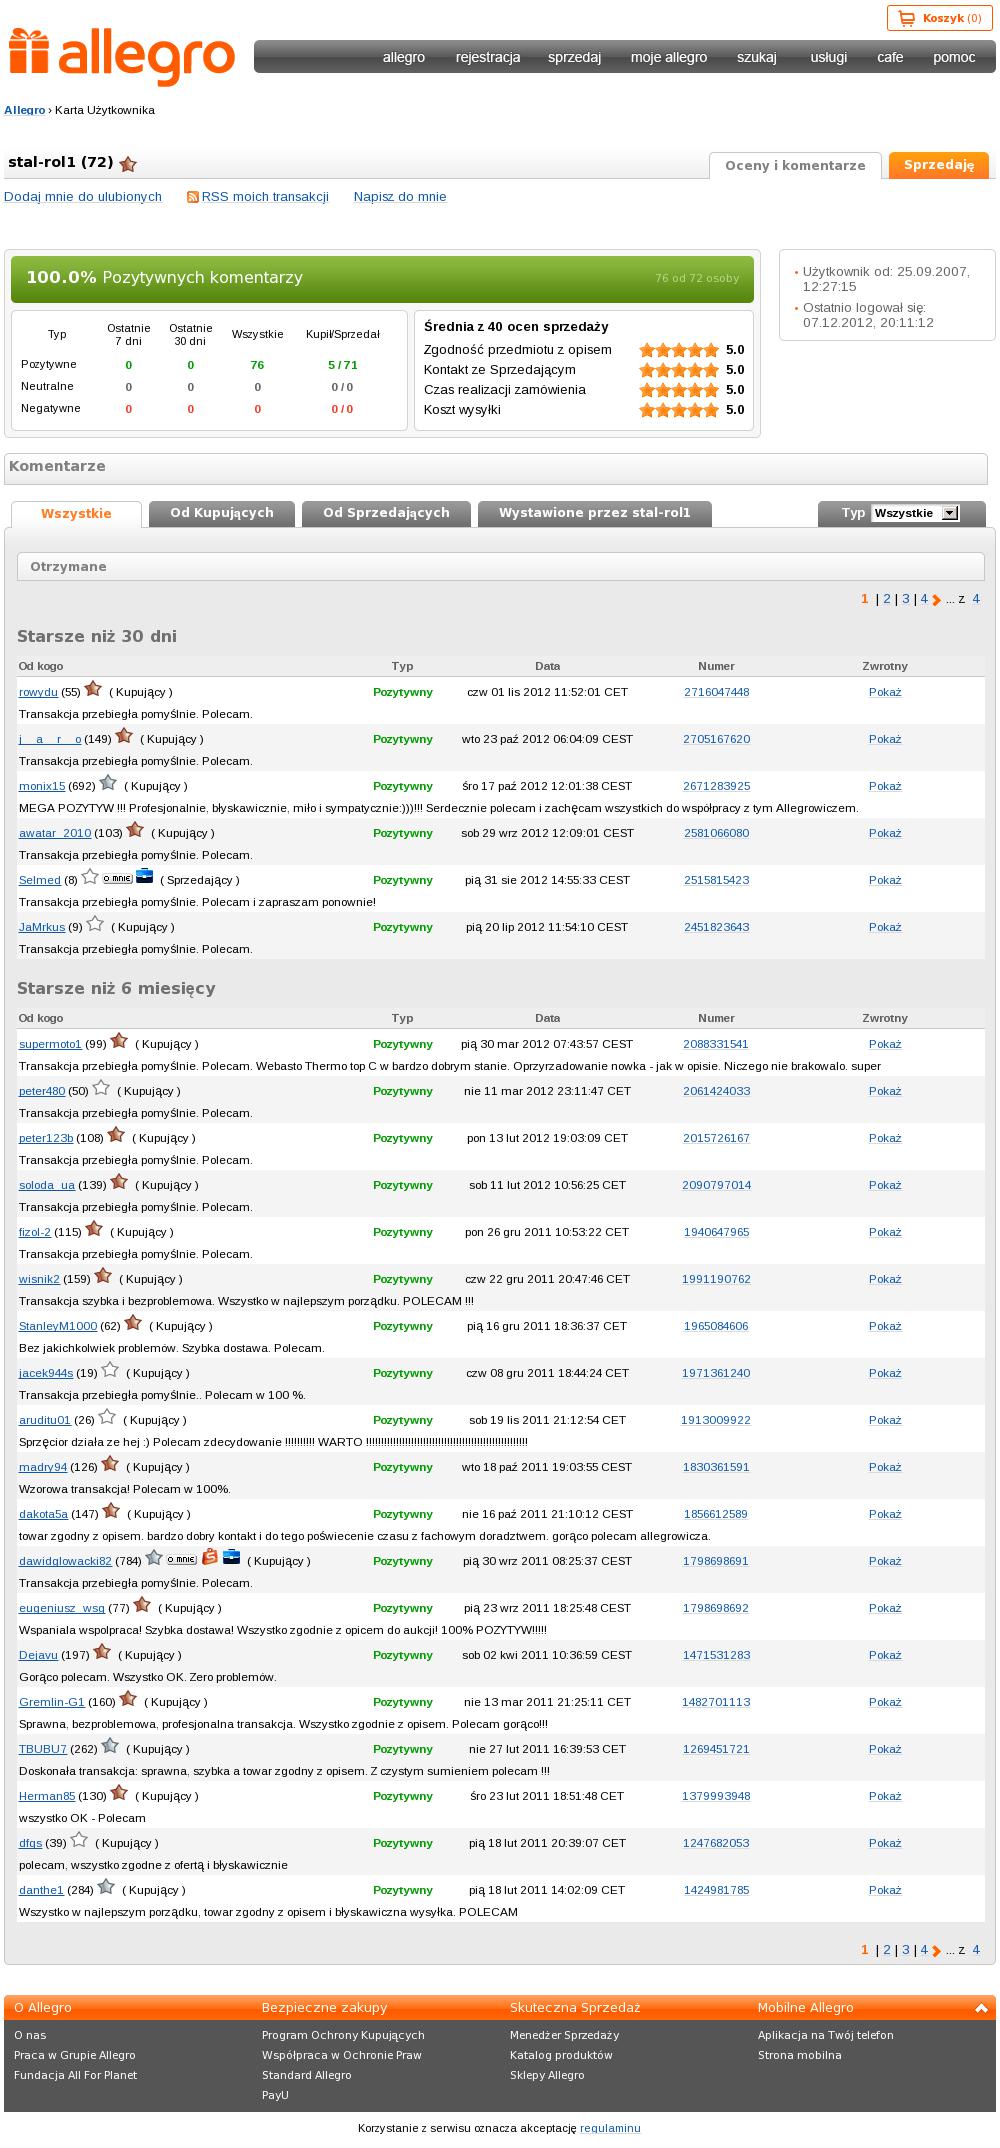Image resolution: width=1000 pixels, height=2148 pixels.
Task: Open the "PayU" footer link
Action: [275, 2095]
